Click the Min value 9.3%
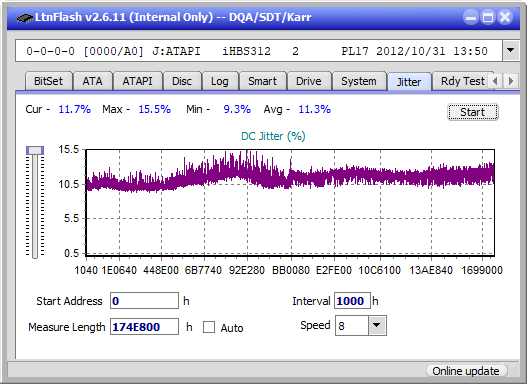 click(x=237, y=109)
